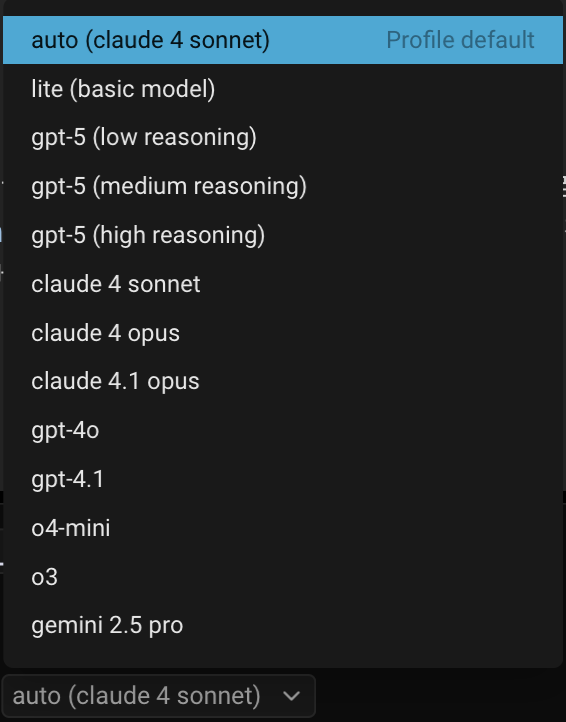This screenshot has height=722, width=566.
Task: Click the small plus-like mark at left edge
Action: coord(1,274)
